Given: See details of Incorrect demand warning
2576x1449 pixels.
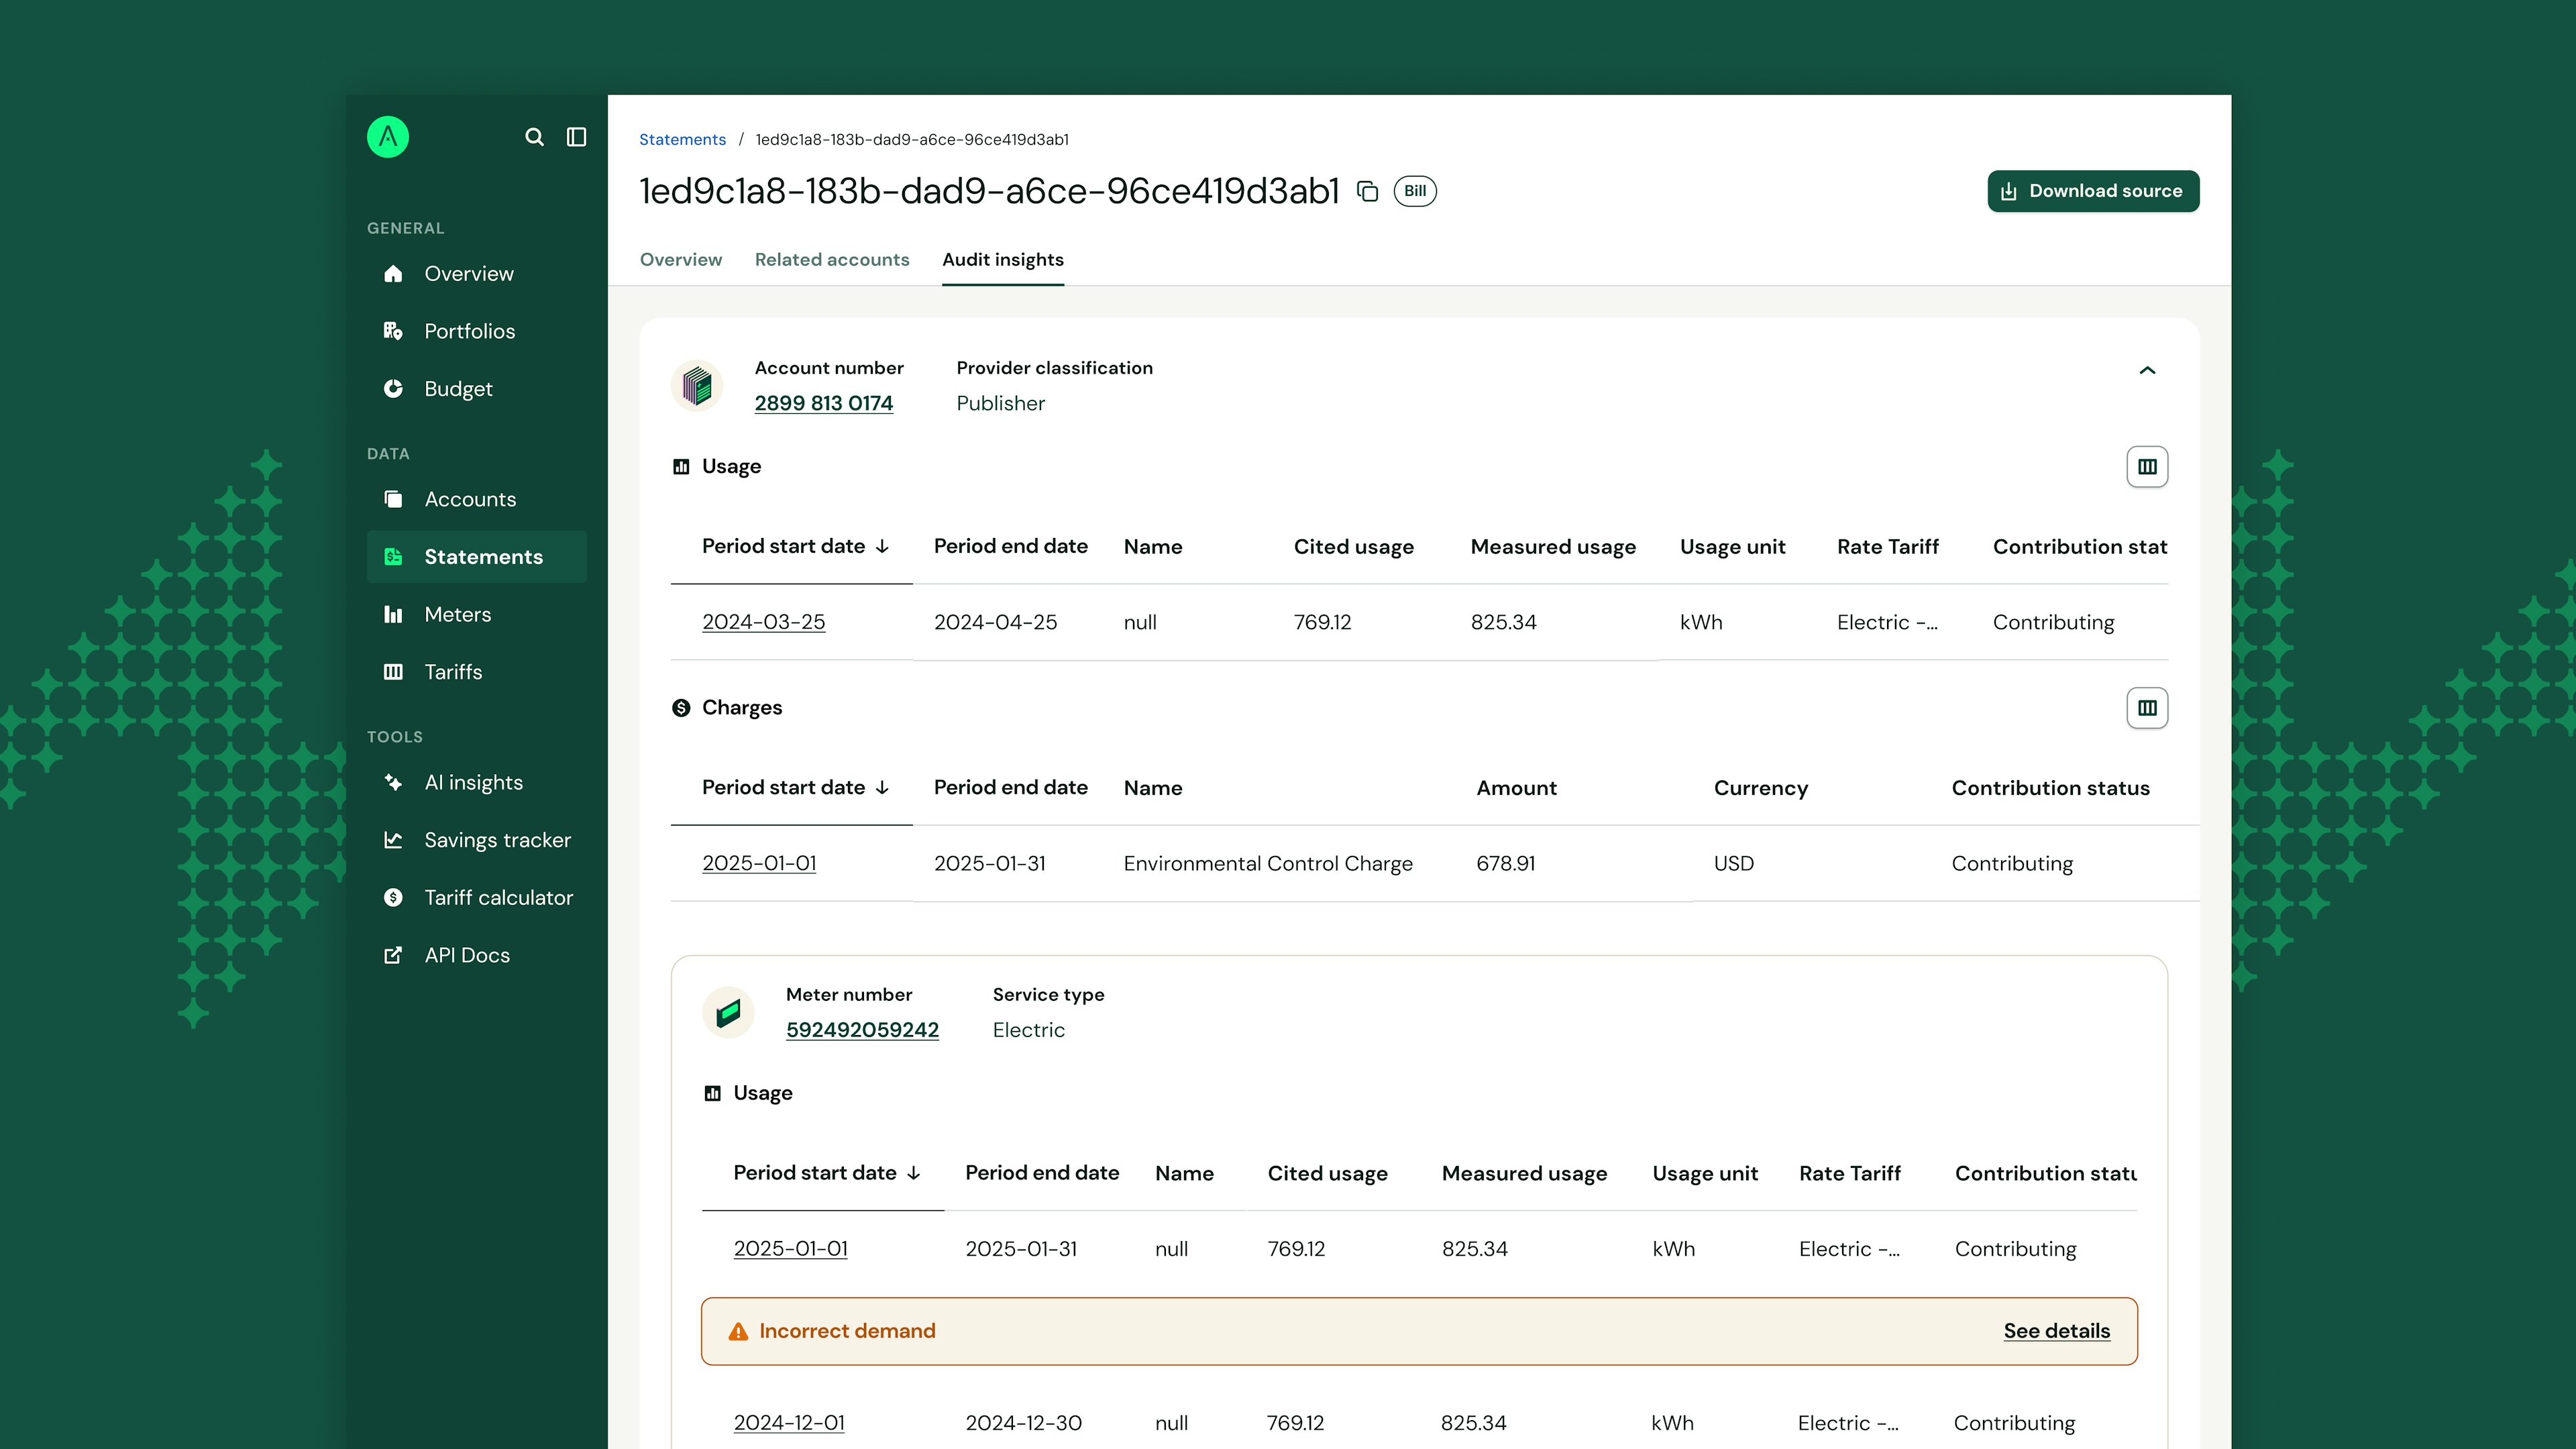Looking at the screenshot, I should click(x=2056, y=1331).
